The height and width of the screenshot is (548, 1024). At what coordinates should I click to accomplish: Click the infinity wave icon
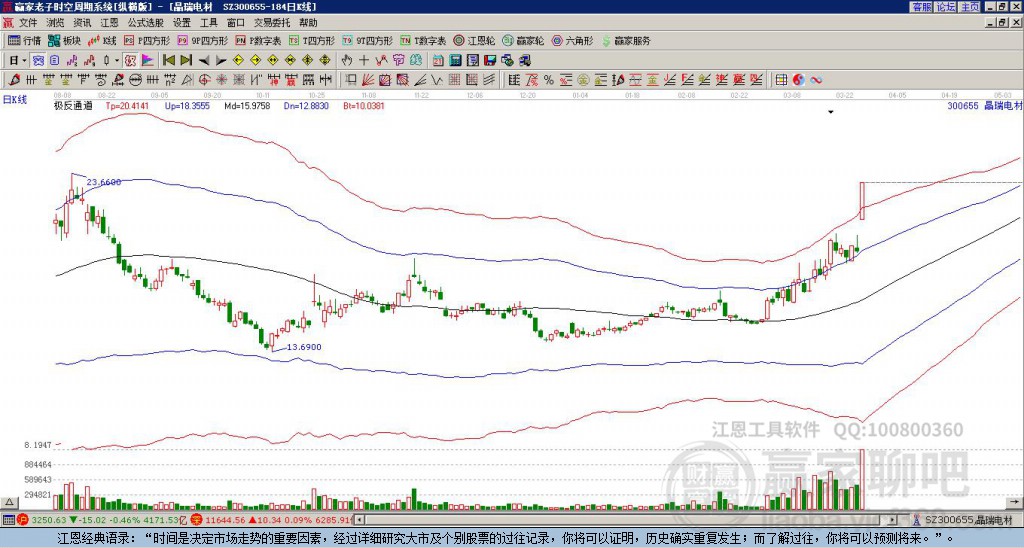pyautogui.click(x=816, y=80)
